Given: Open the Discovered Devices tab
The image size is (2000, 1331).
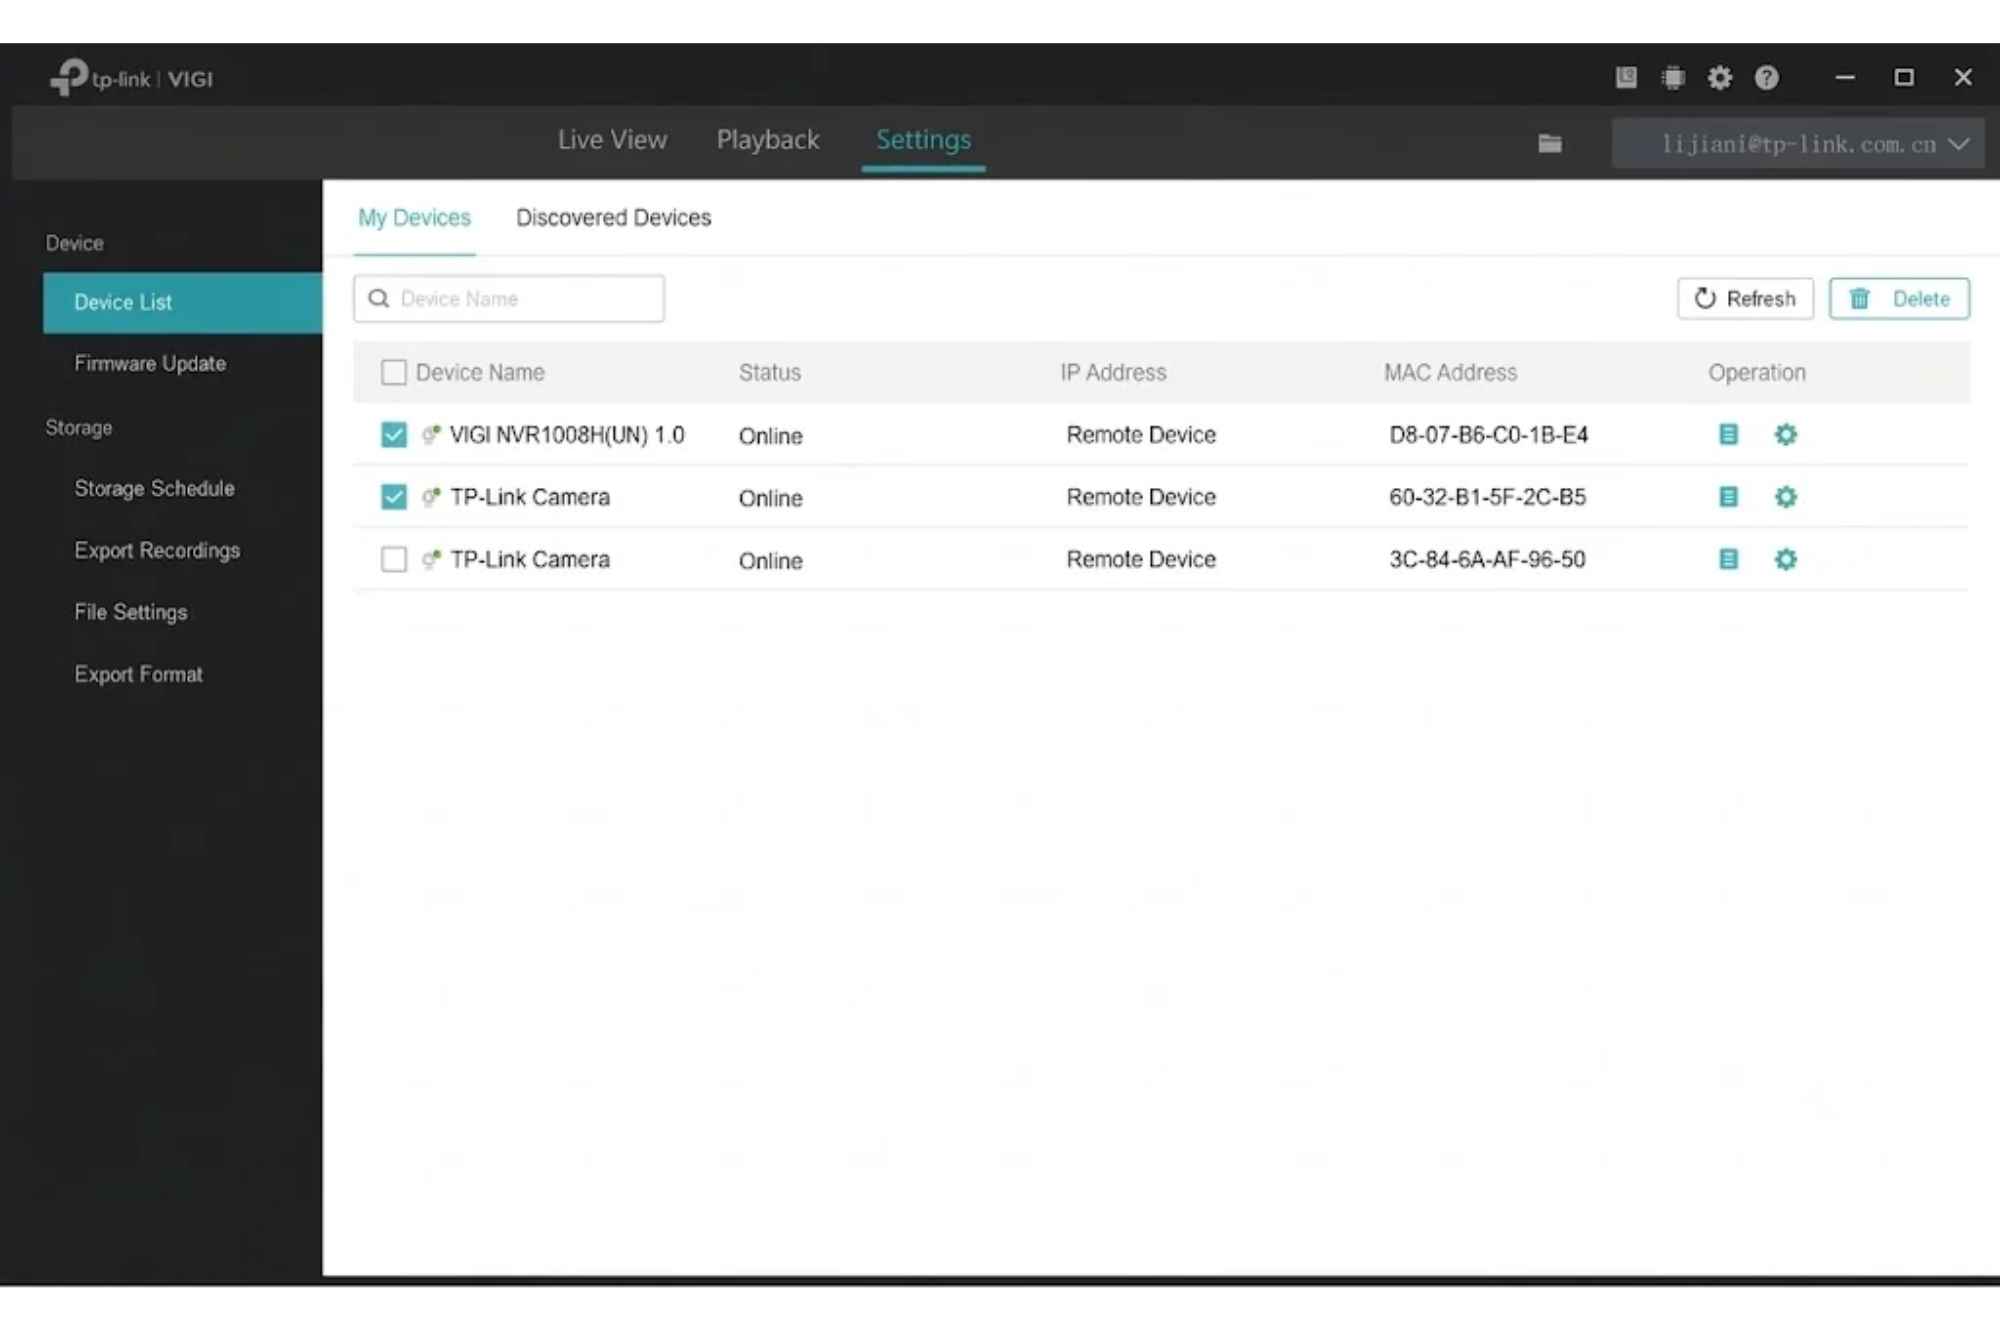Looking at the screenshot, I should point(613,217).
